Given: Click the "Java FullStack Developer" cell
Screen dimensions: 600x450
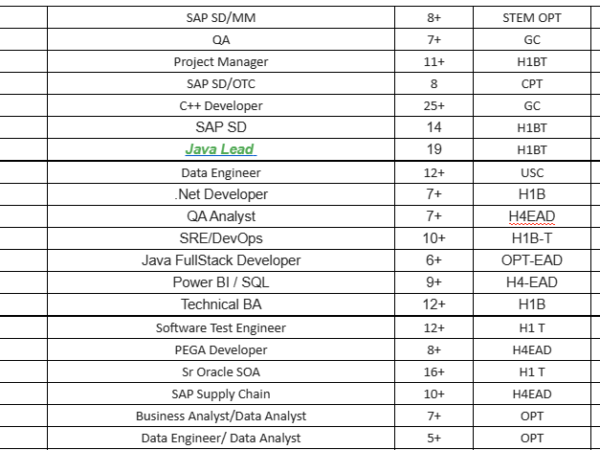Looking at the screenshot, I should click(220, 260).
